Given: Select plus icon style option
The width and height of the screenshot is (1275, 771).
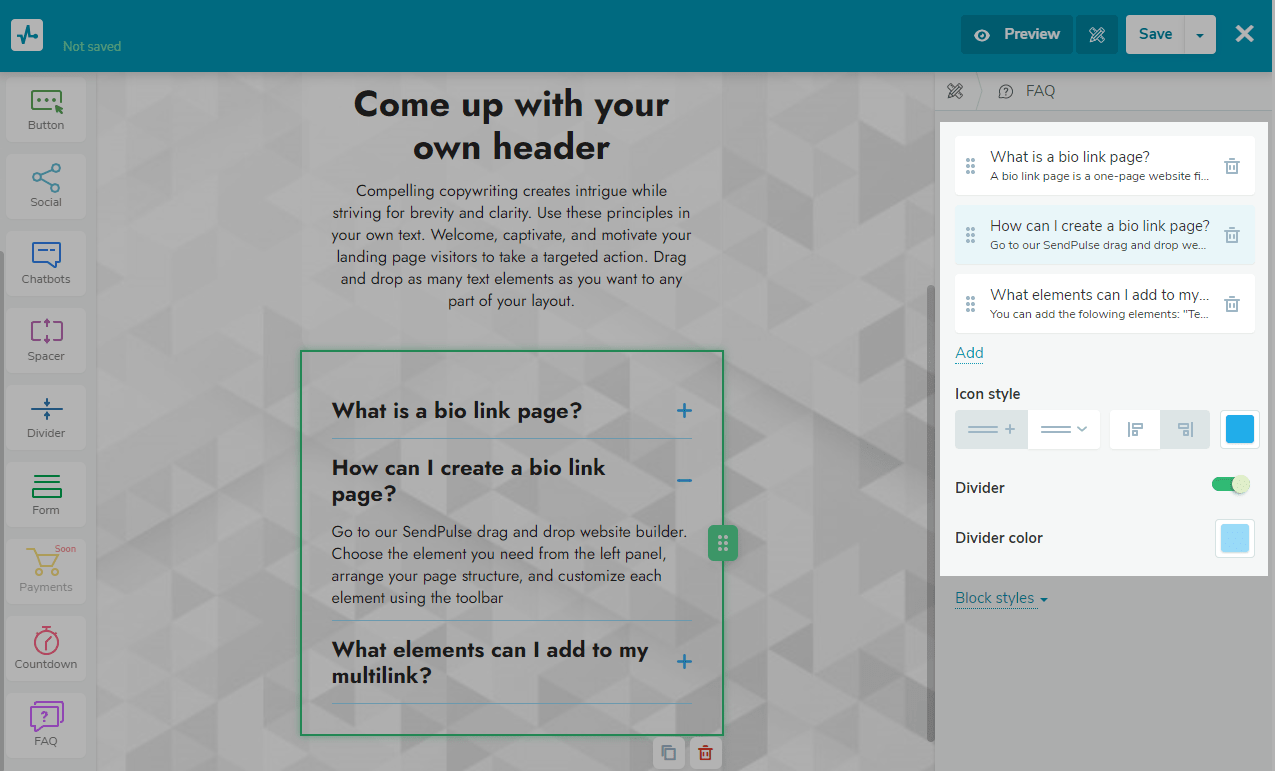Looking at the screenshot, I should (x=991, y=429).
